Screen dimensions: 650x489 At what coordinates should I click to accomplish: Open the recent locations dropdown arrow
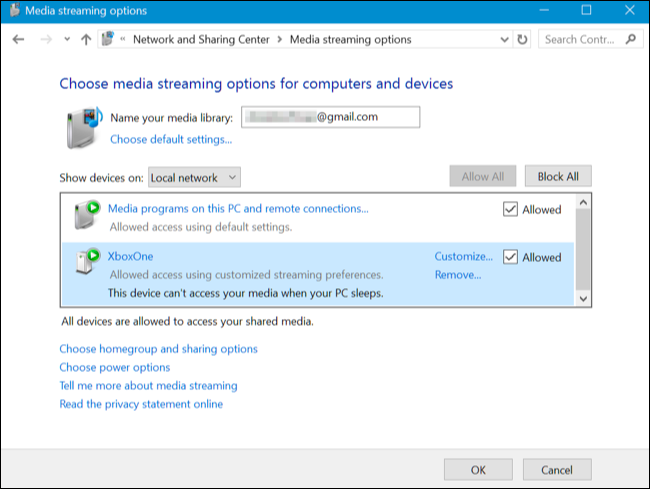tap(67, 40)
